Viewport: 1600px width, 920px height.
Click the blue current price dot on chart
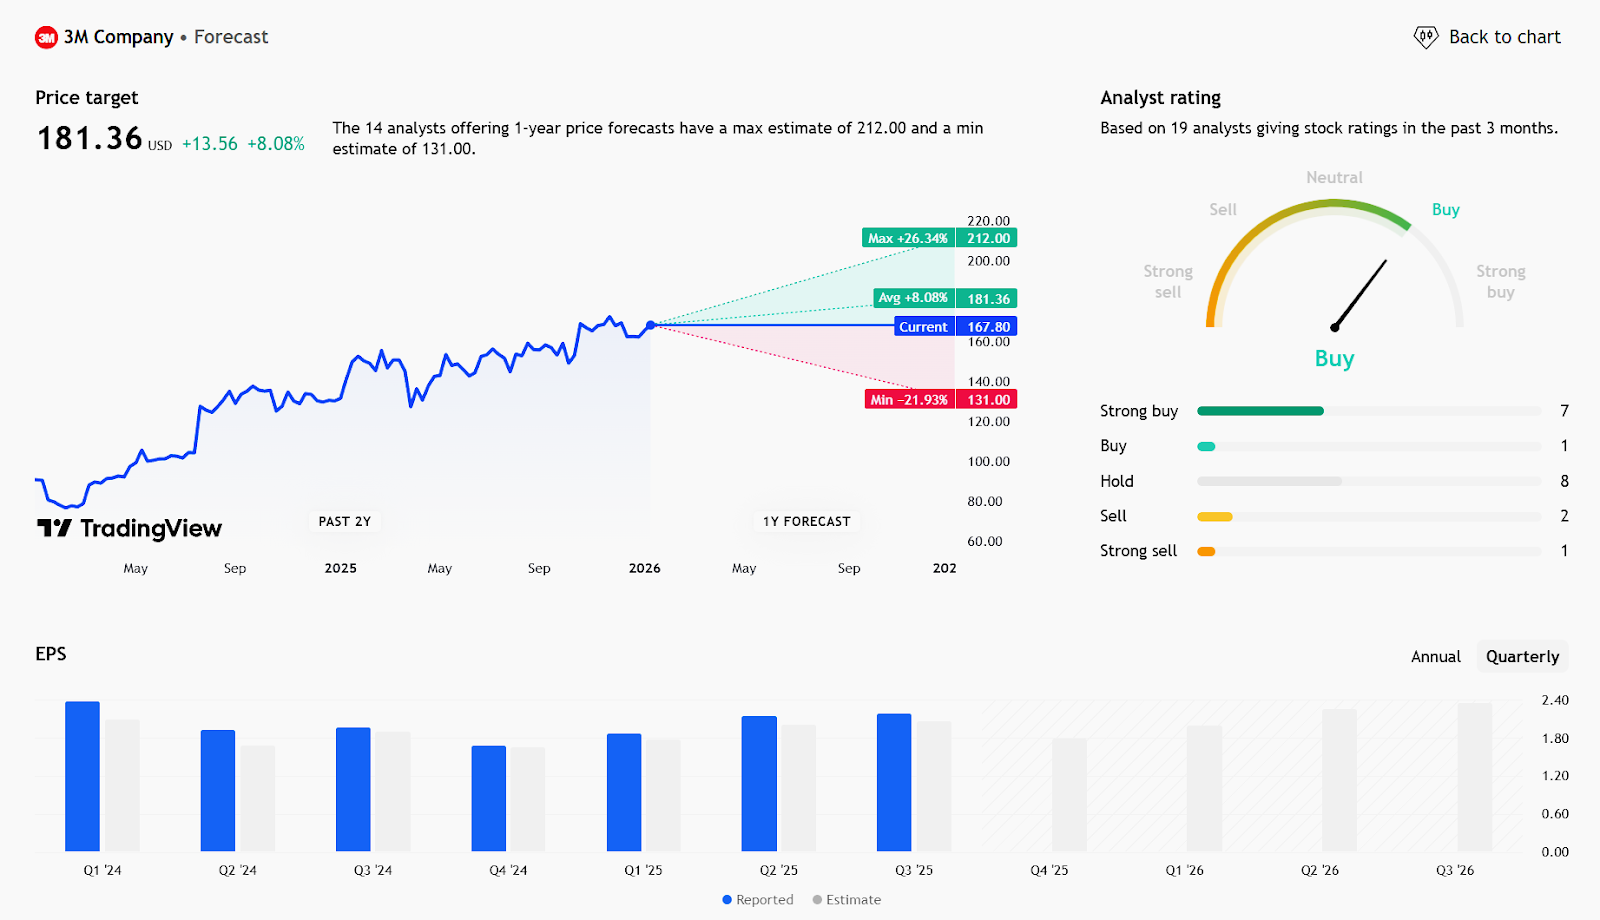651,325
